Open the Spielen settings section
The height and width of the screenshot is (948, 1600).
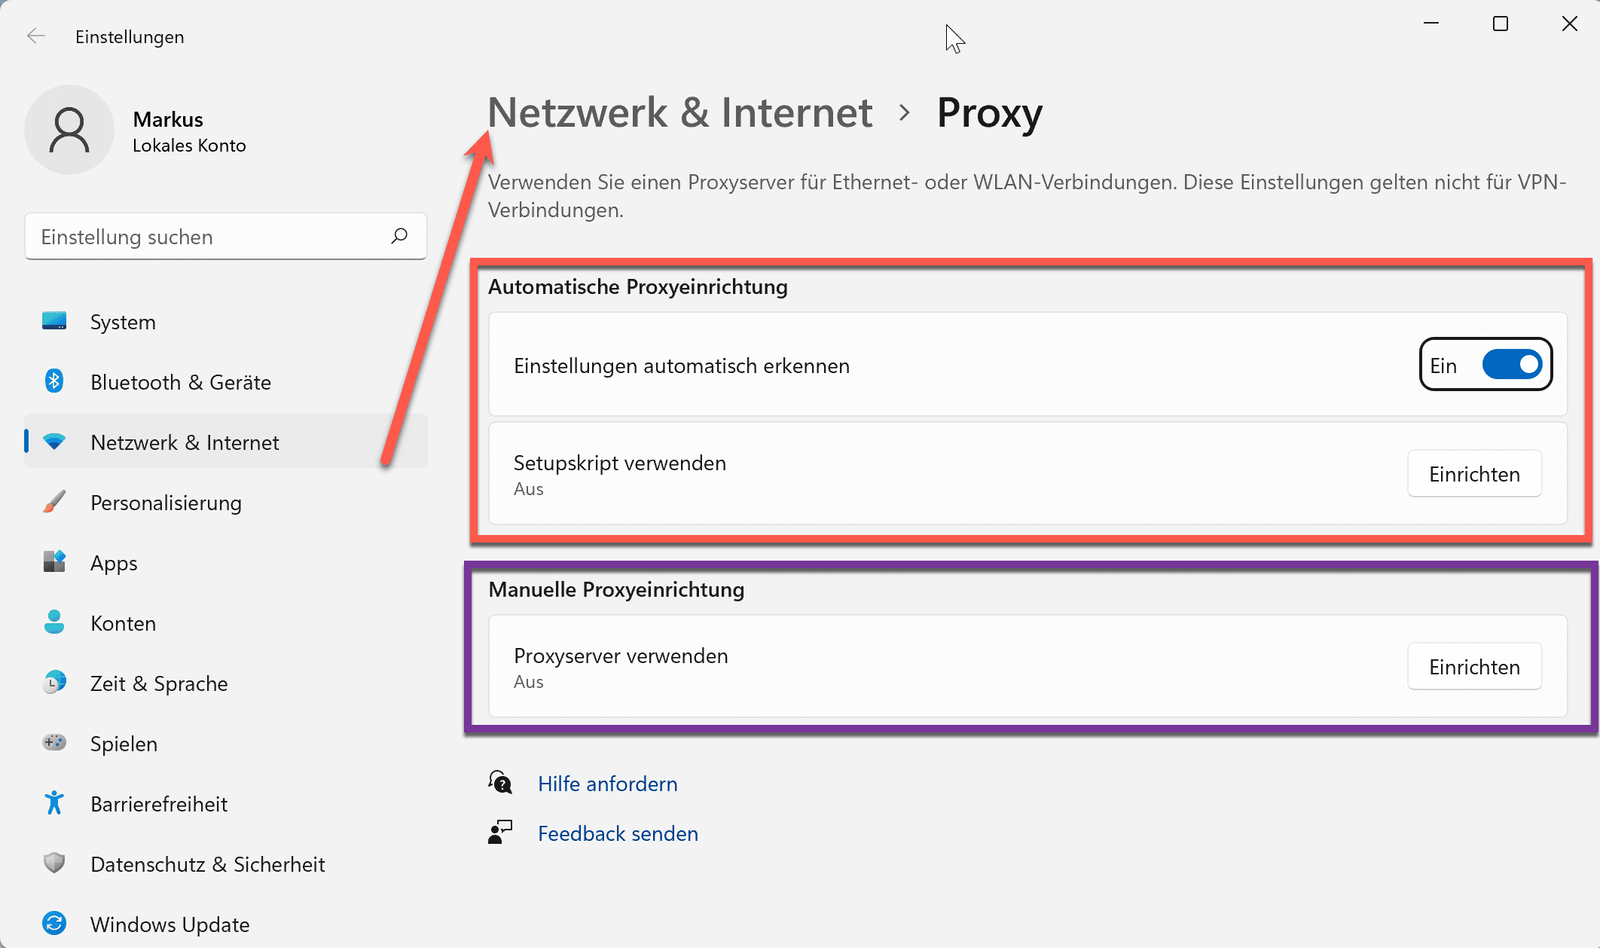(x=123, y=743)
